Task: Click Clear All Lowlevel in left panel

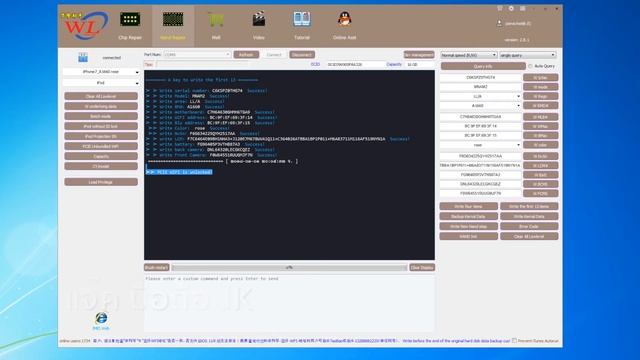Action: coord(101,96)
